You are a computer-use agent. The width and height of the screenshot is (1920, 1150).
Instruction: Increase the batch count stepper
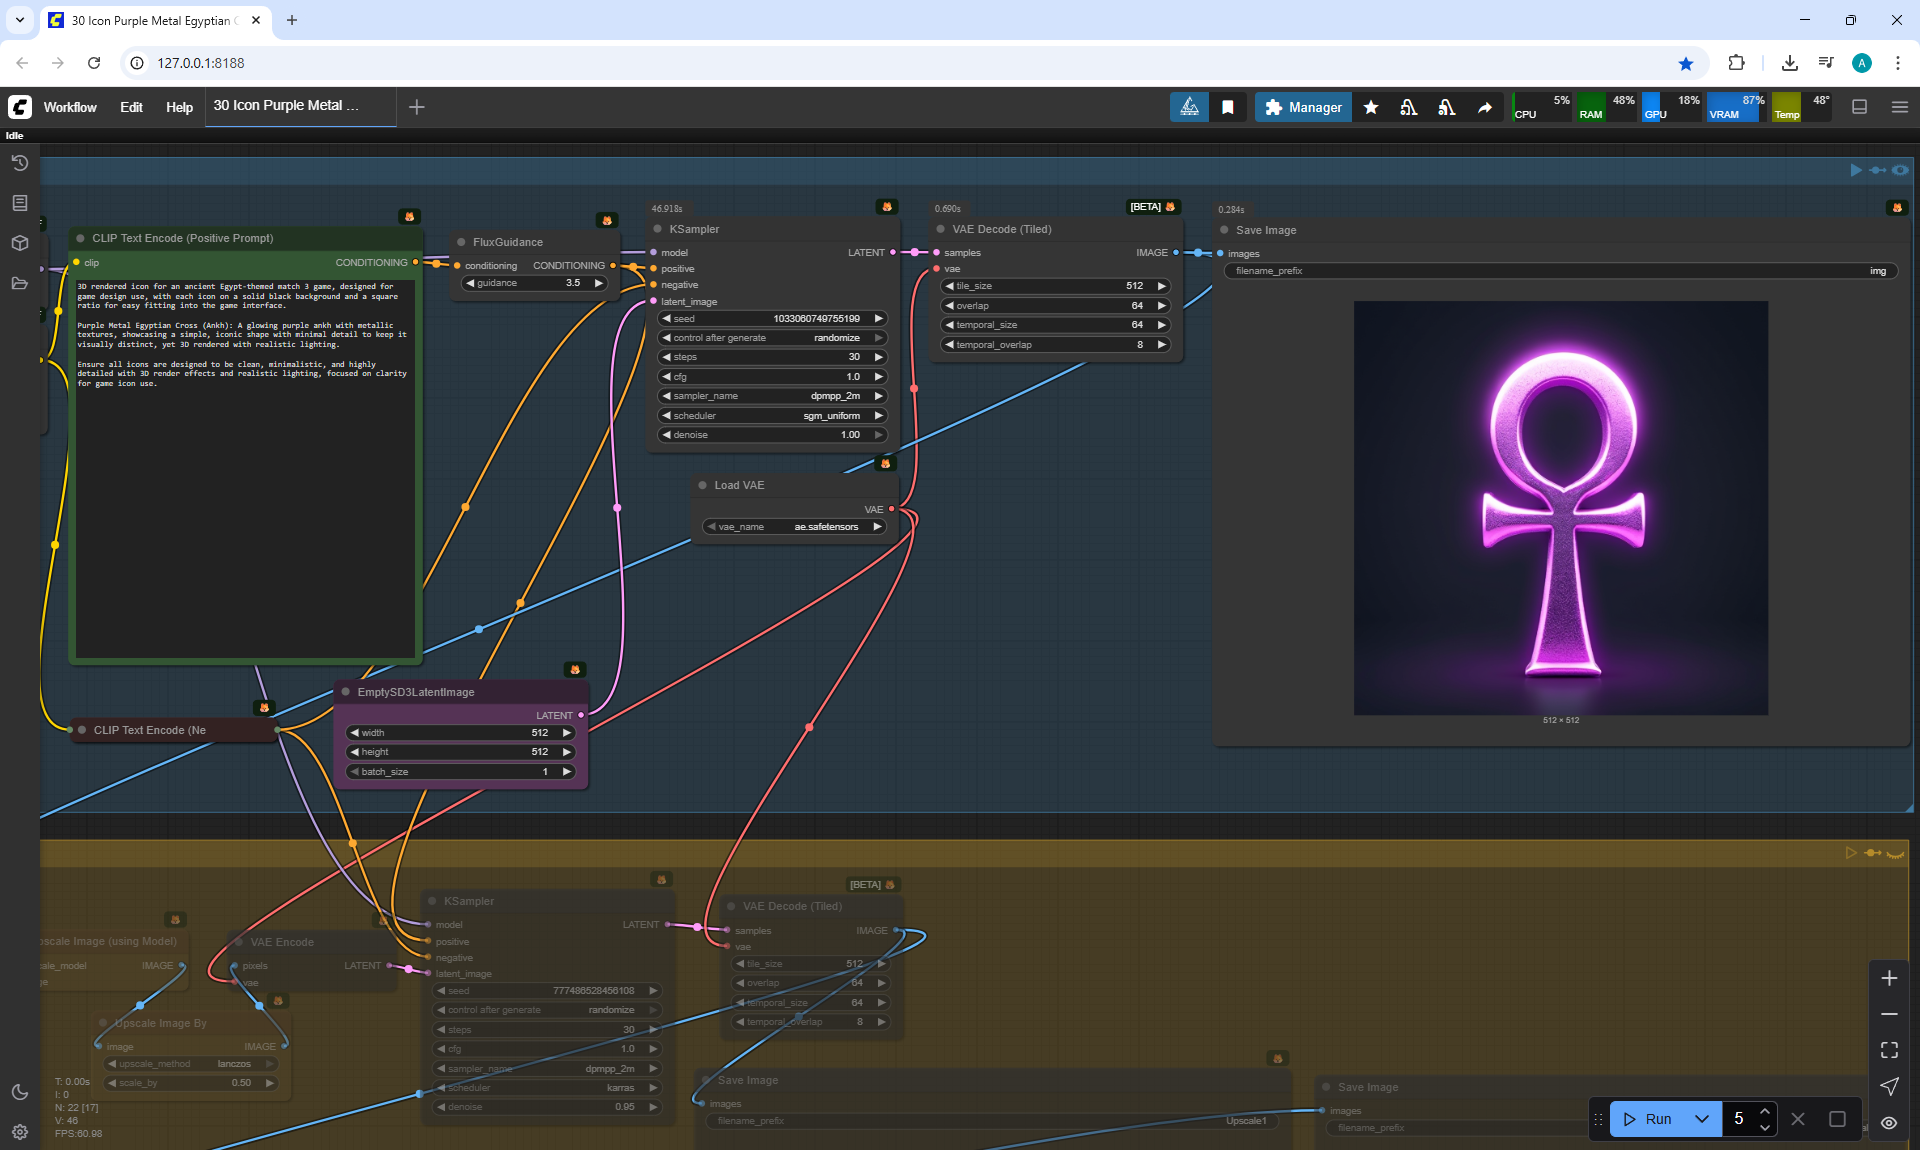coord(1765,1111)
